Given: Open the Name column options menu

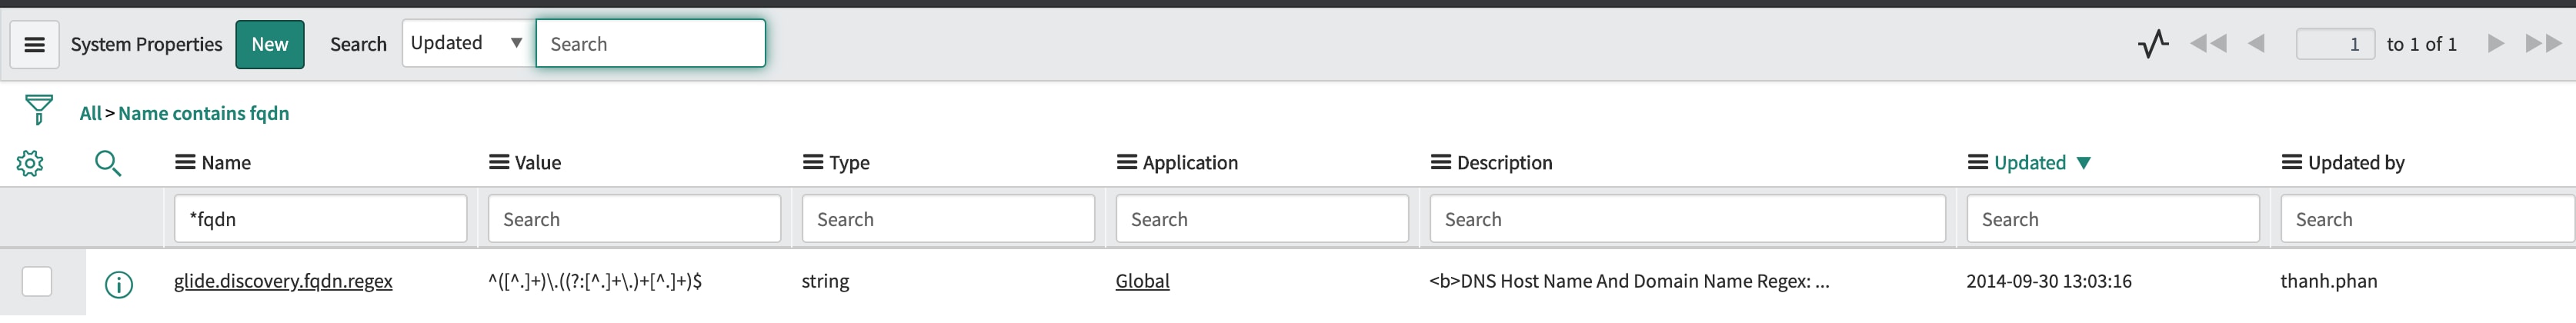Looking at the screenshot, I should pos(185,162).
